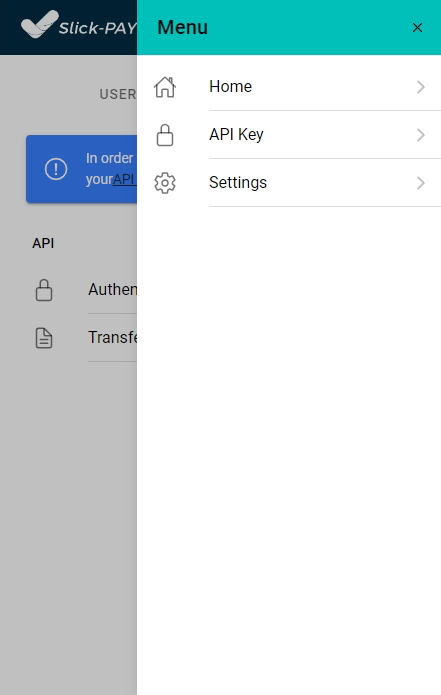Click the chevron arrow next to Settings
The height and width of the screenshot is (695, 441).
421,183
